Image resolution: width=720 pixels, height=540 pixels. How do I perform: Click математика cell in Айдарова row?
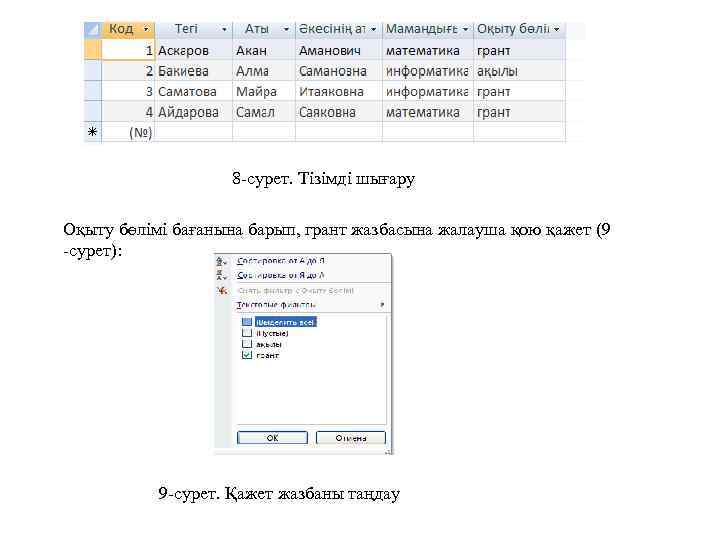(x=428, y=112)
